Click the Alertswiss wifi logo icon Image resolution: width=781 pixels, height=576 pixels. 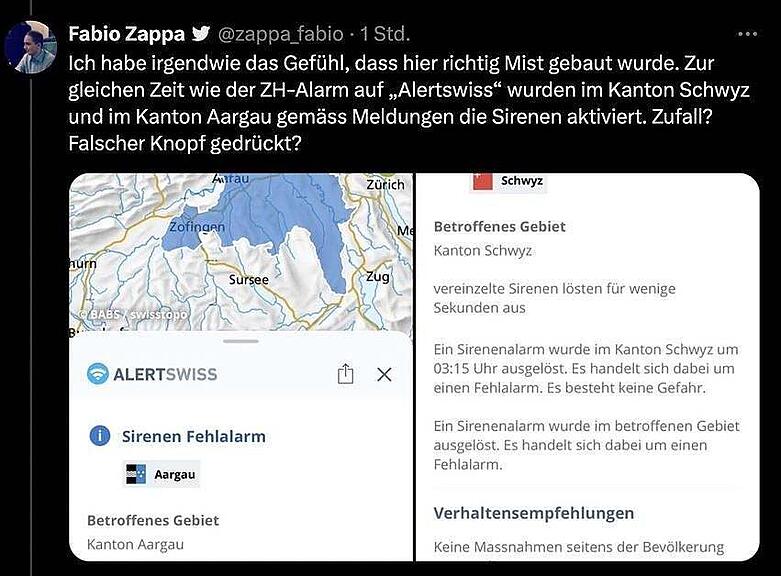[98, 374]
